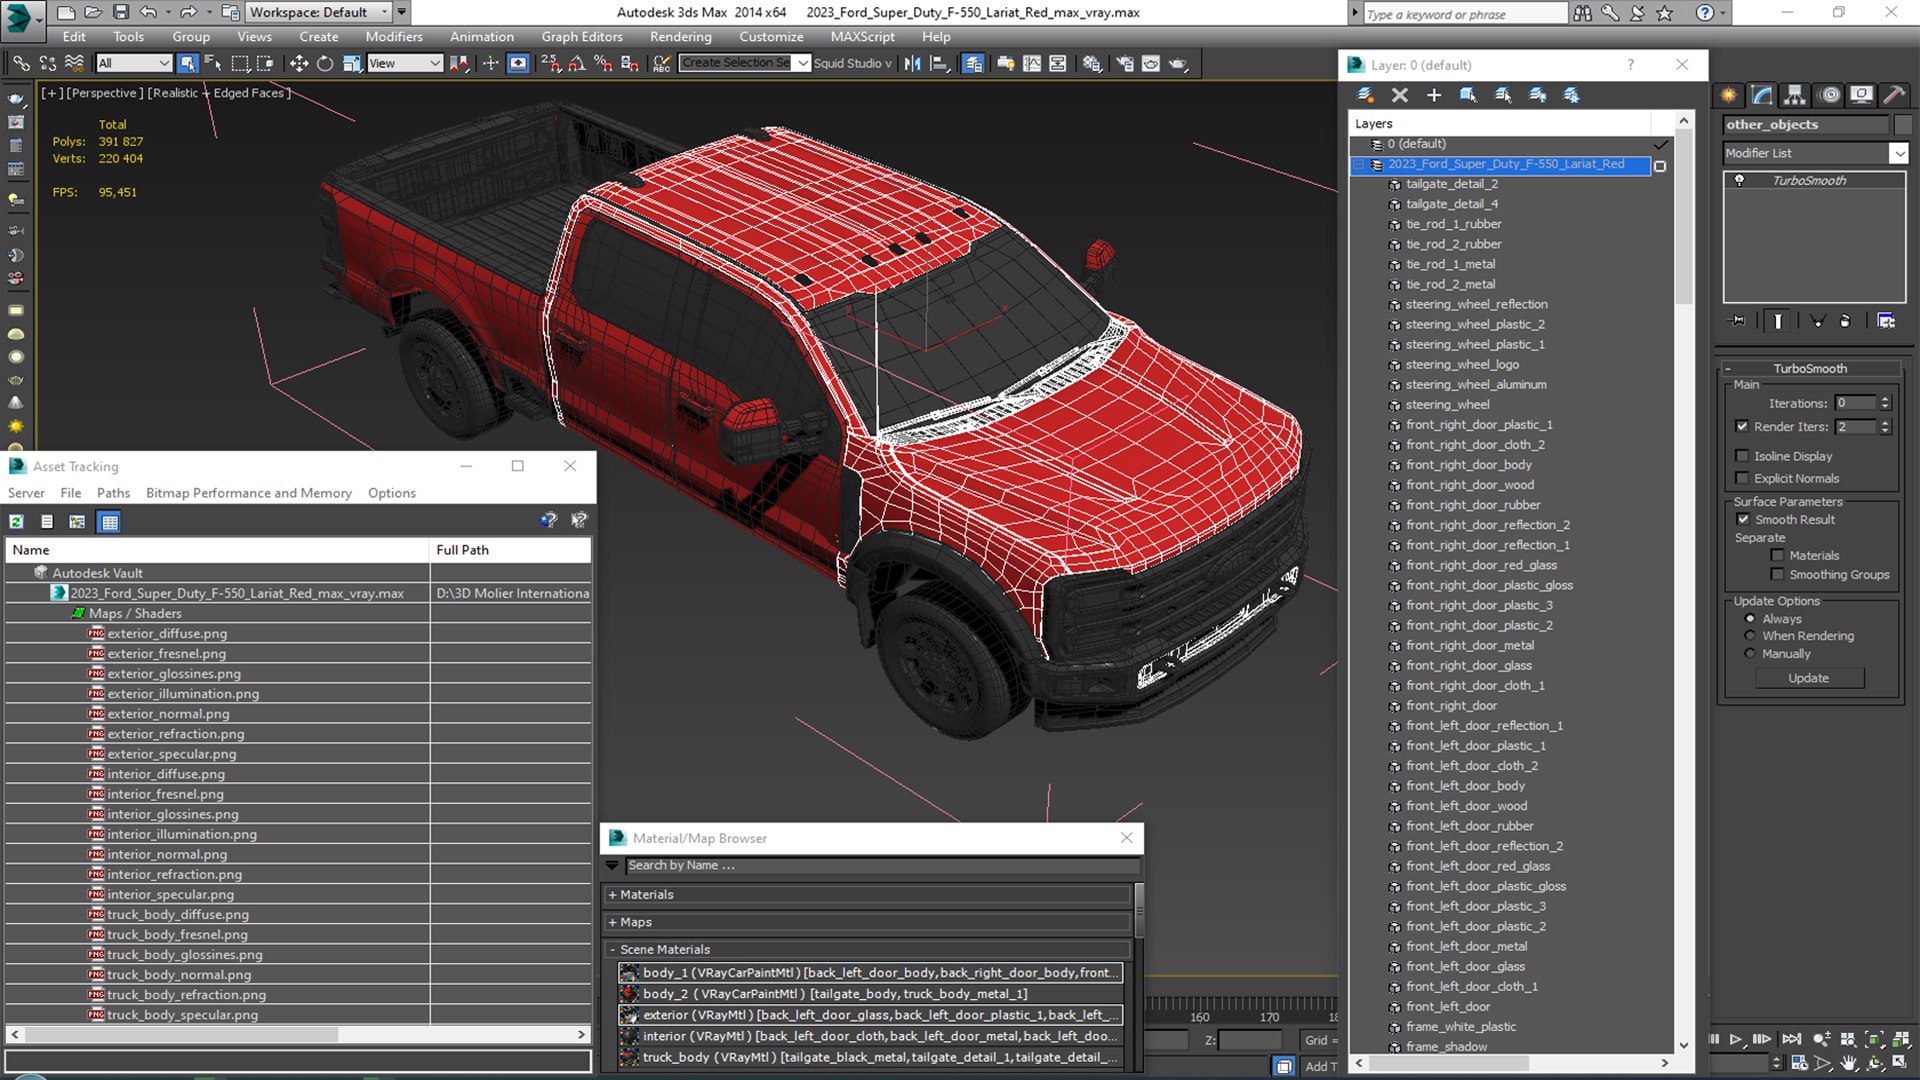This screenshot has width=1920, height=1080.
Task: Open the All selection filter dropdown
Action: [134, 63]
